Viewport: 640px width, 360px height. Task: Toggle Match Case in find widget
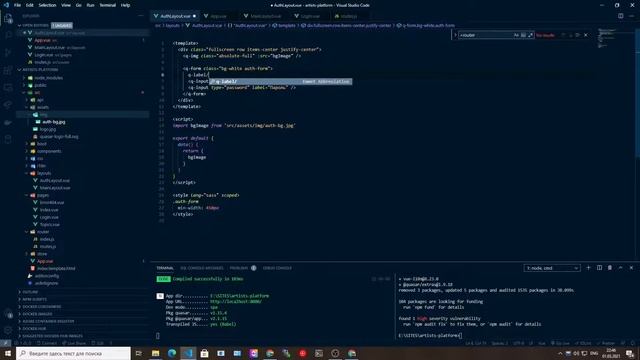pyautogui.click(x=516, y=35)
